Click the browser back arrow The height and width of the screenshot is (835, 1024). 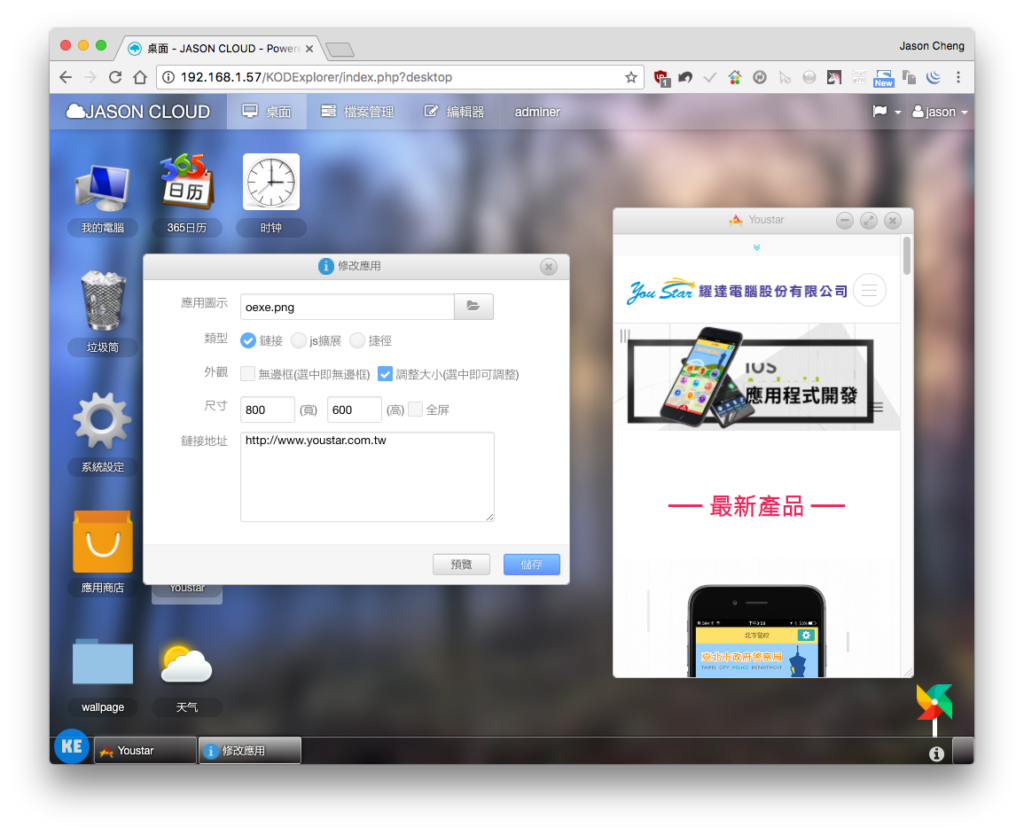coord(66,77)
